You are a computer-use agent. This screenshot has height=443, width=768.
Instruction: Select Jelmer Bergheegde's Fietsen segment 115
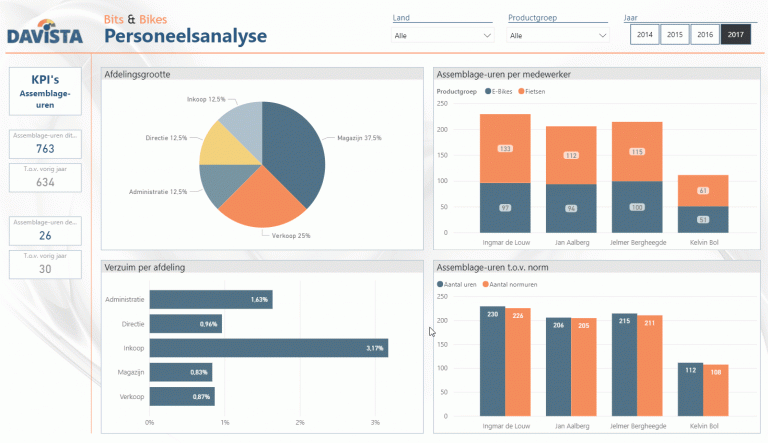pyautogui.click(x=637, y=152)
